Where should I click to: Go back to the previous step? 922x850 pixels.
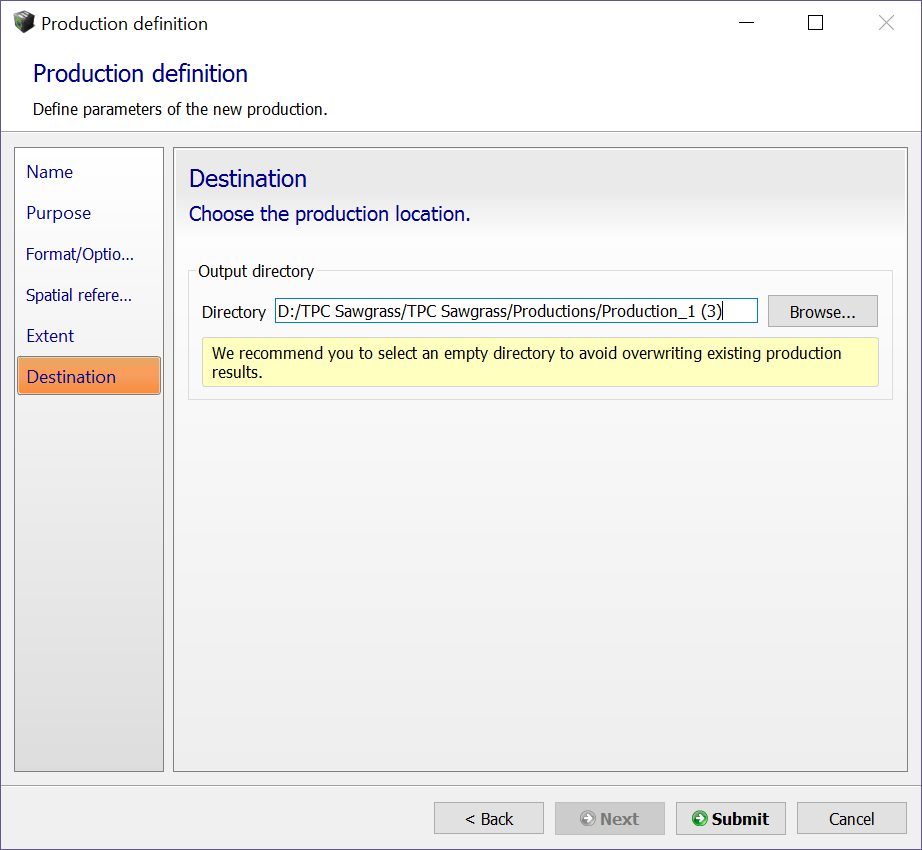pyautogui.click(x=489, y=818)
